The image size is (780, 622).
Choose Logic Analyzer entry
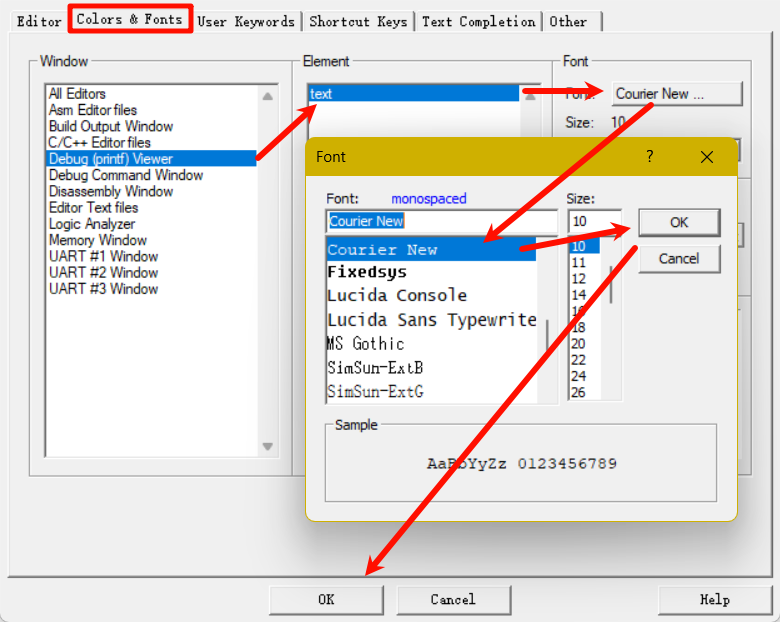point(151,224)
